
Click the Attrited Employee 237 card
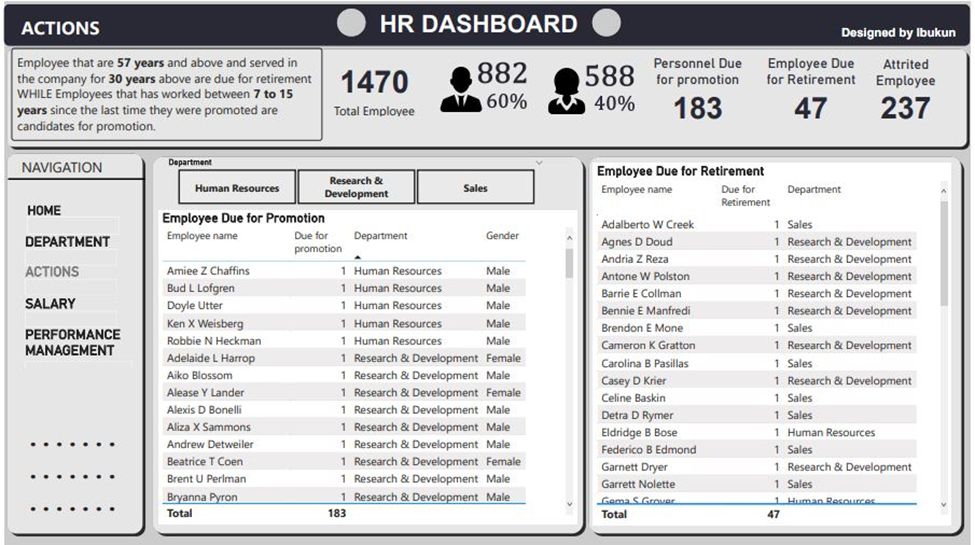(x=905, y=90)
